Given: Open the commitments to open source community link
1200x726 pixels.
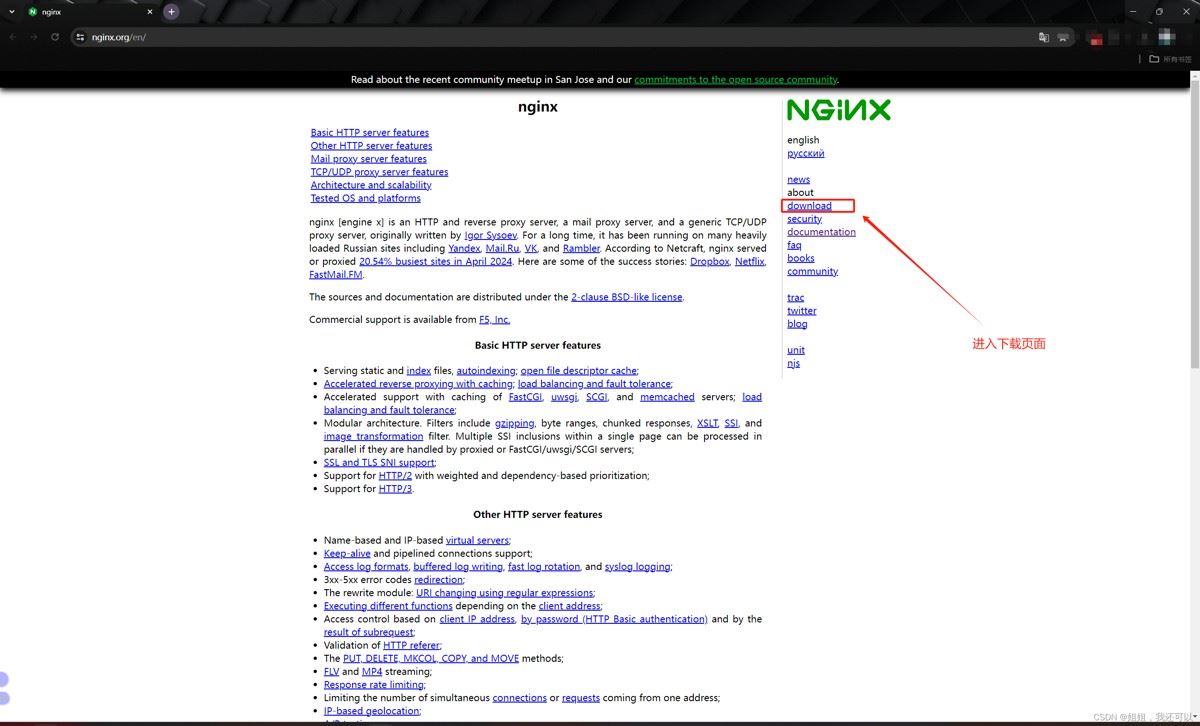Looking at the screenshot, I should (x=736, y=80).
